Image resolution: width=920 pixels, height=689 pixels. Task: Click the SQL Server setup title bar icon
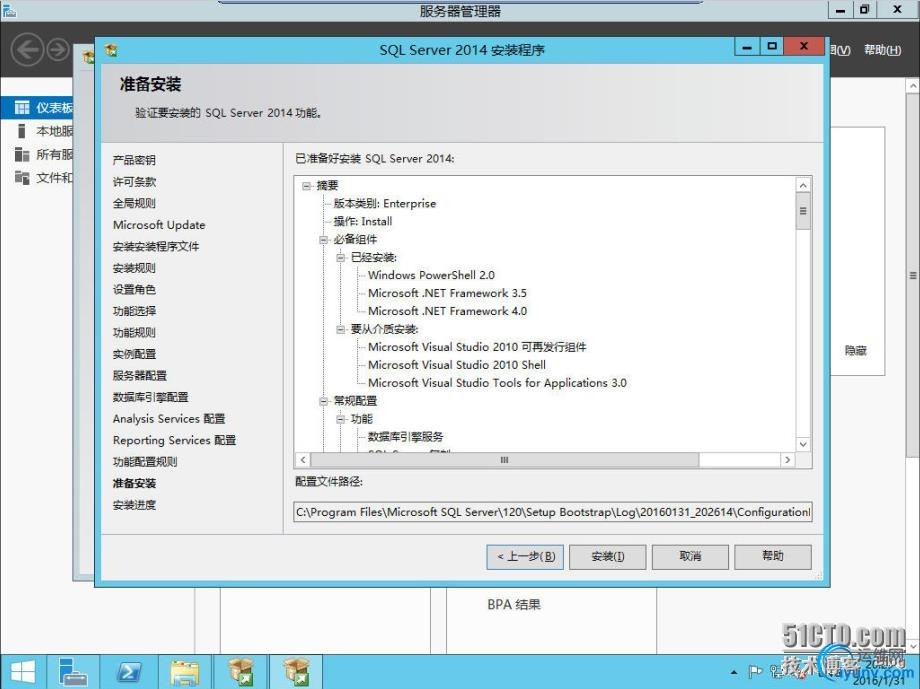point(111,50)
